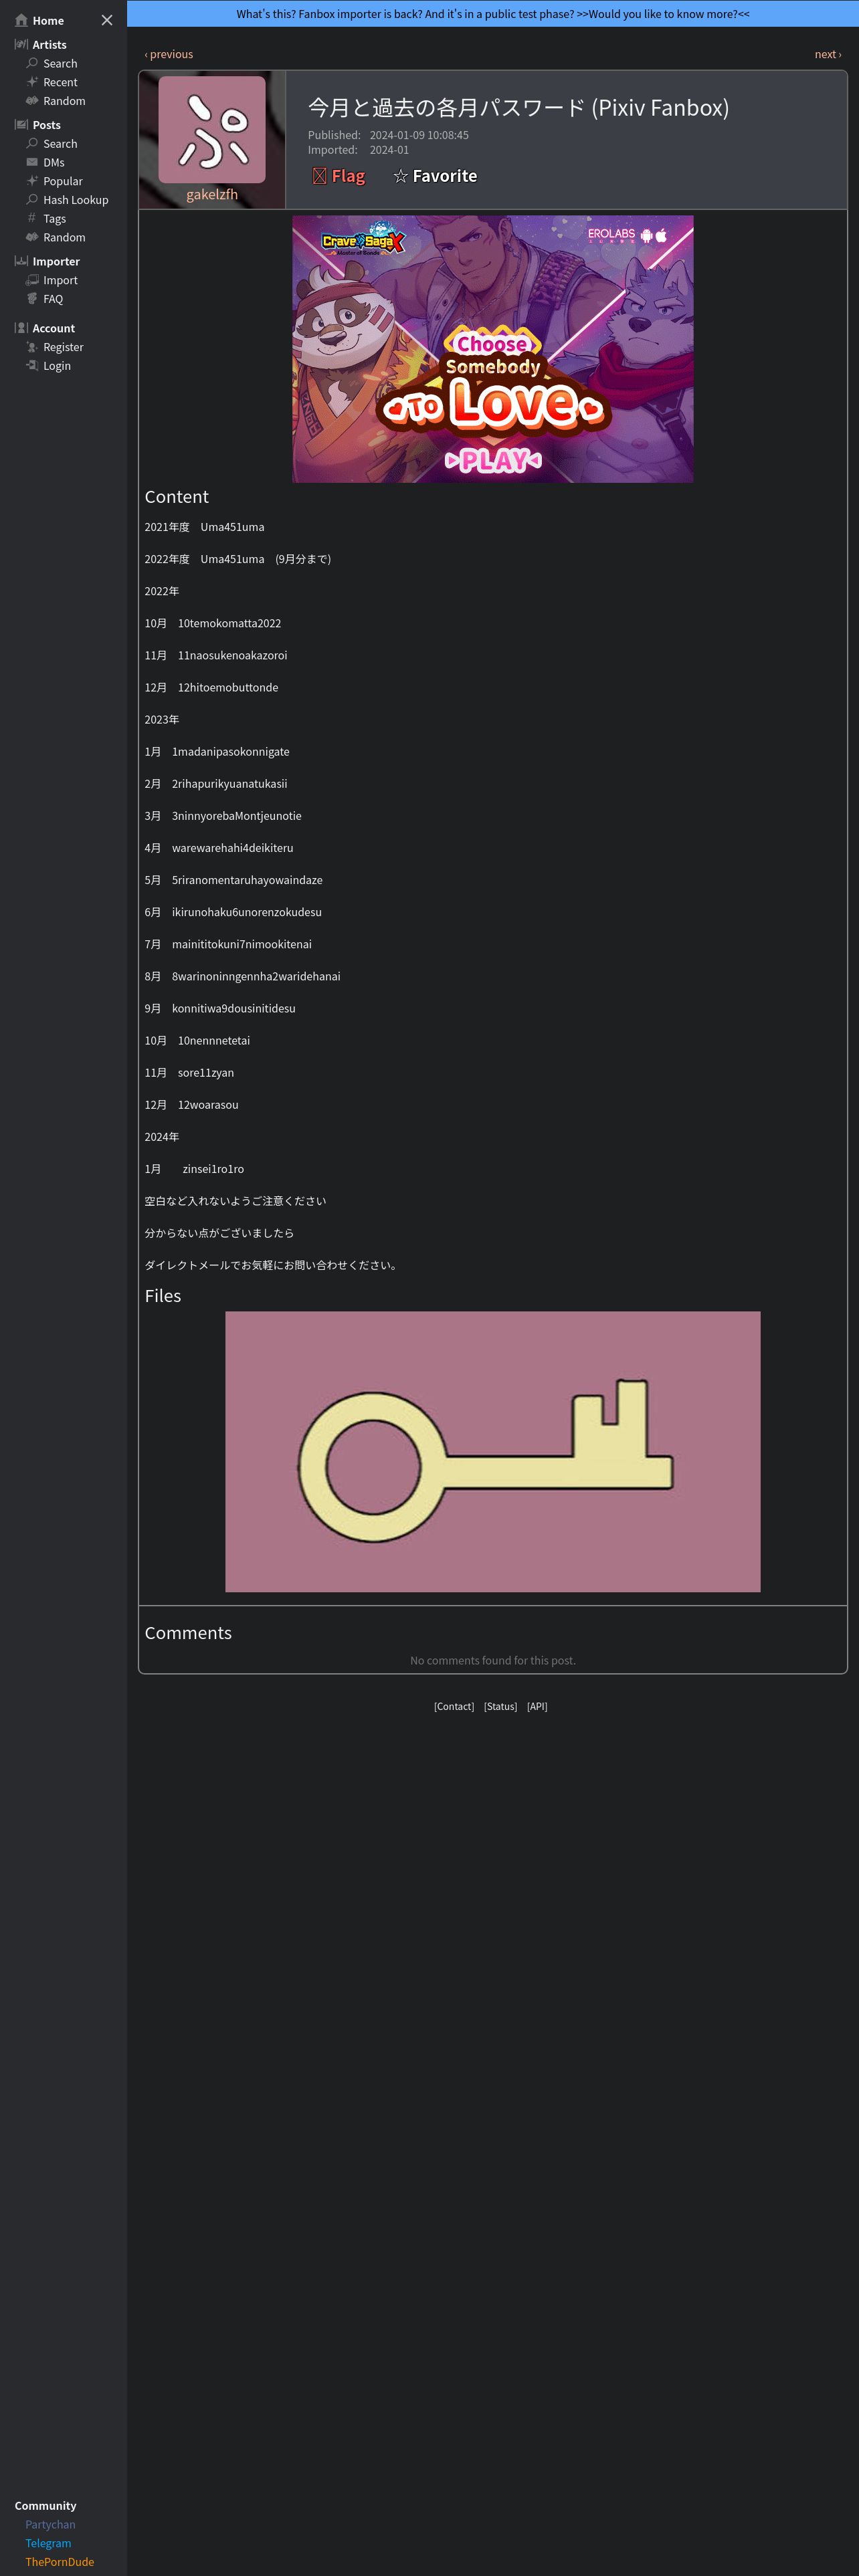The width and height of the screenshot is (859, 2576).
Task: Open Artists Recent page
Action: [x=60, y=82]
